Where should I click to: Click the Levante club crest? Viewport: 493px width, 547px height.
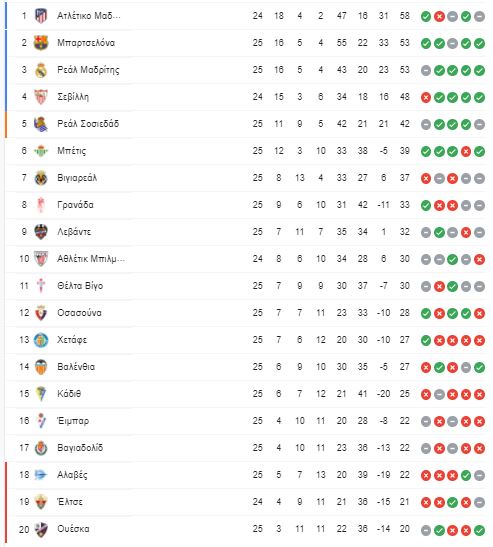[x=41, y=232]
